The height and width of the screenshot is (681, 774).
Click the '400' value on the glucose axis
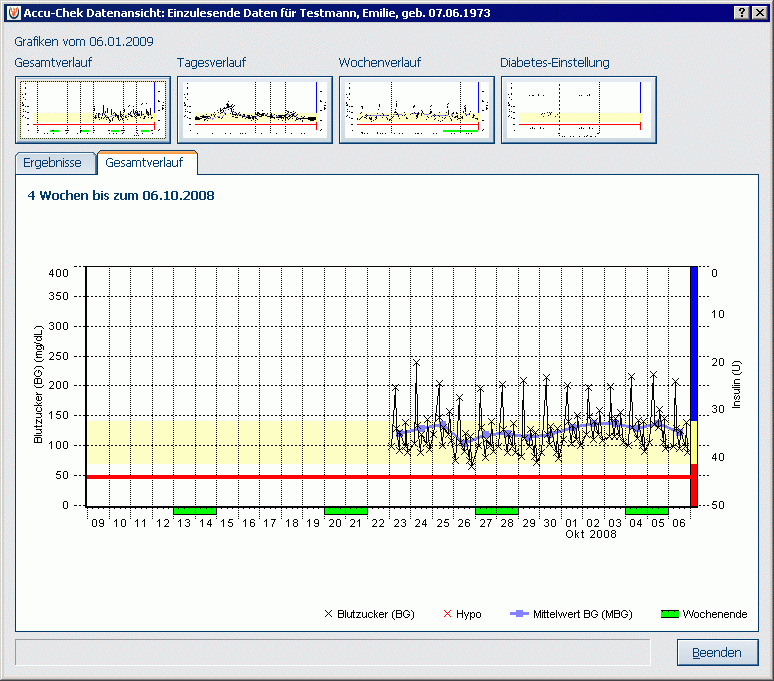pos(58,273)
